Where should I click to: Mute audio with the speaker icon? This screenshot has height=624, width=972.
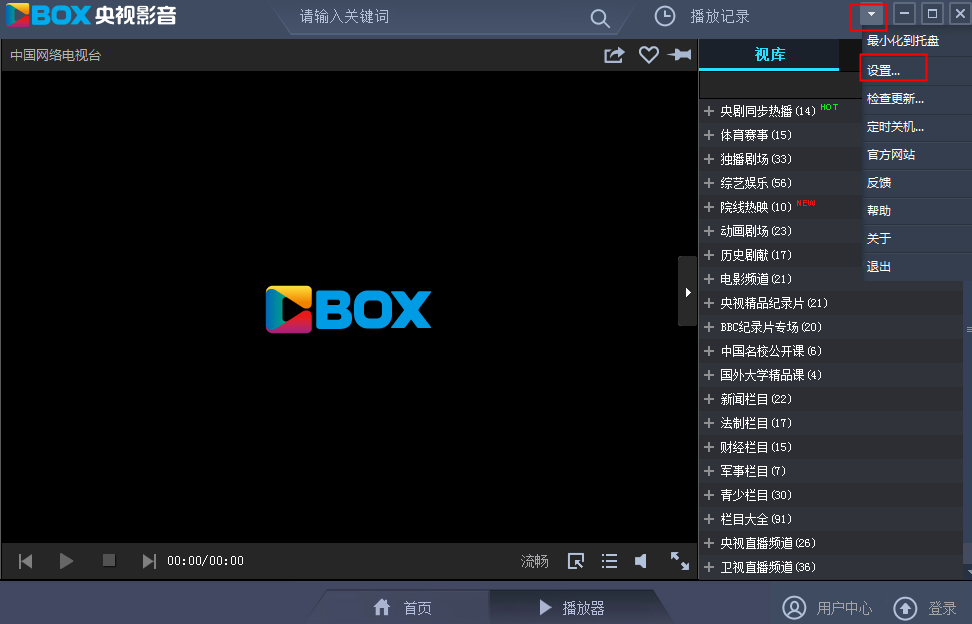pyautogui.click(x=641, y=561)
